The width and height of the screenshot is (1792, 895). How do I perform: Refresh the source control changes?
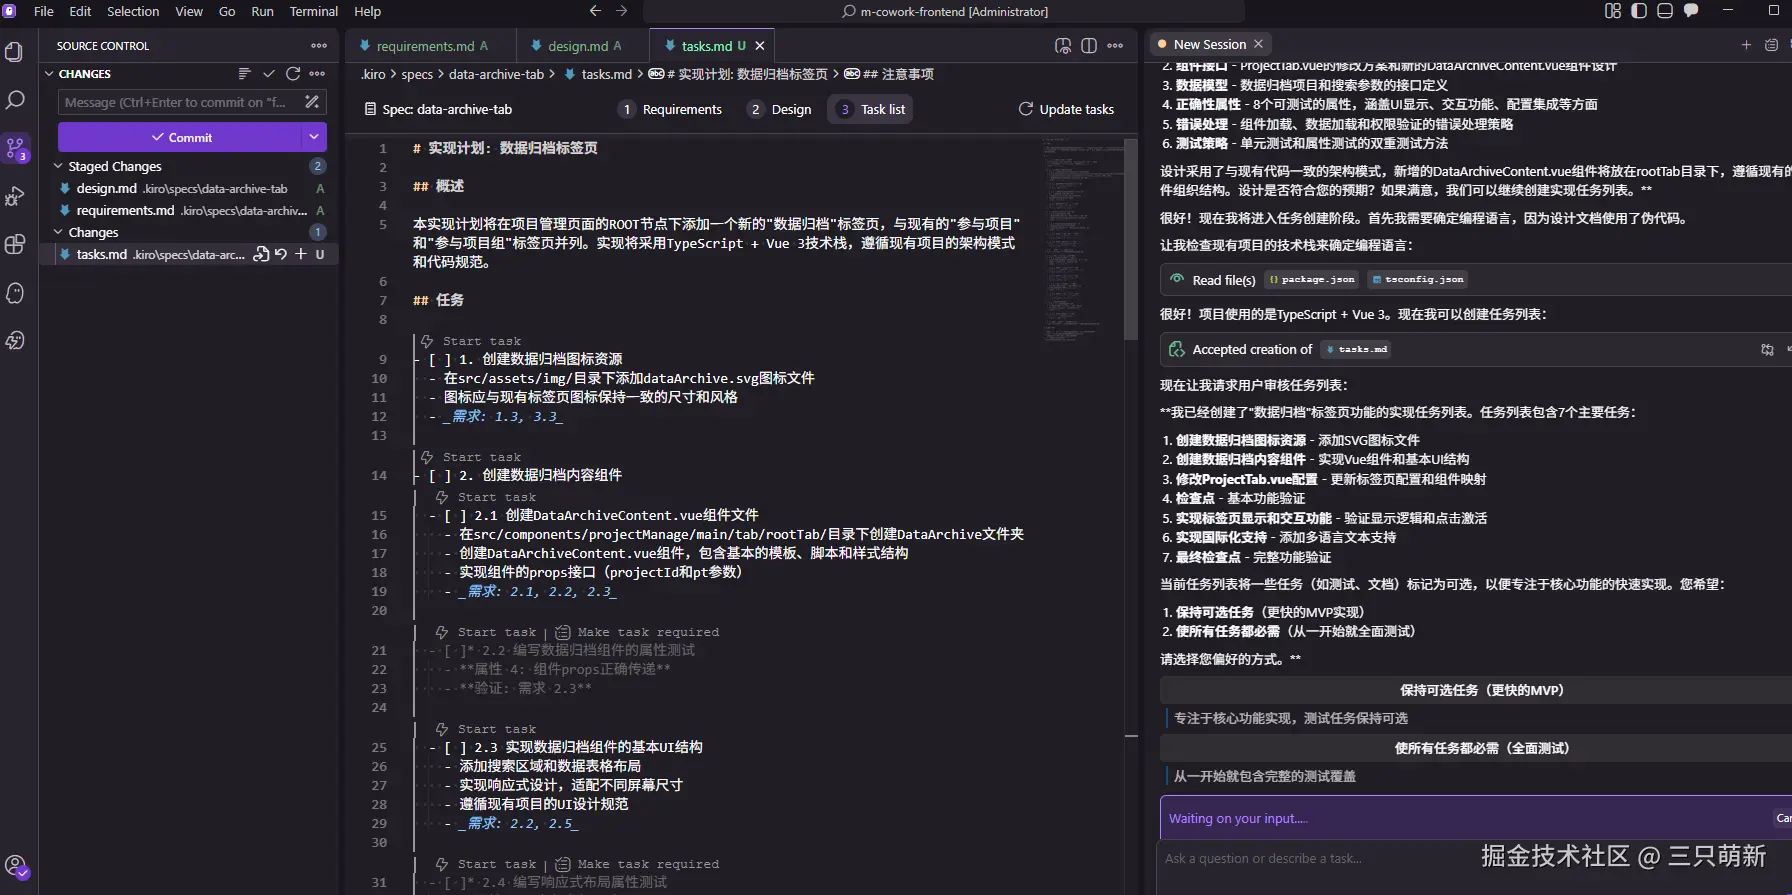293,74
